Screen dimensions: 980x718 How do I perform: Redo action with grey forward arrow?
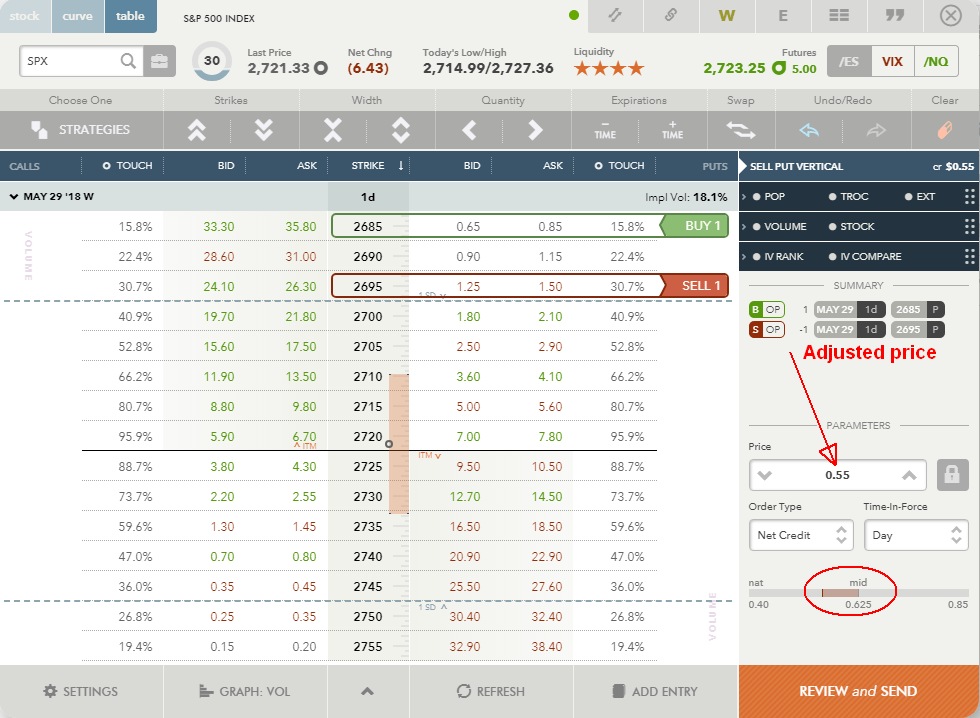click(x=876, y=130)
